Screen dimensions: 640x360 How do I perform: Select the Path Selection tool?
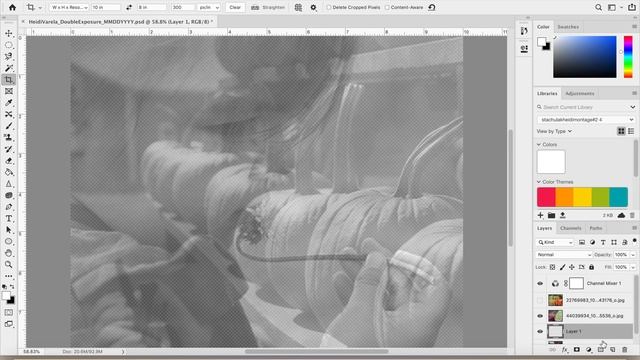(x=9, y=230)
